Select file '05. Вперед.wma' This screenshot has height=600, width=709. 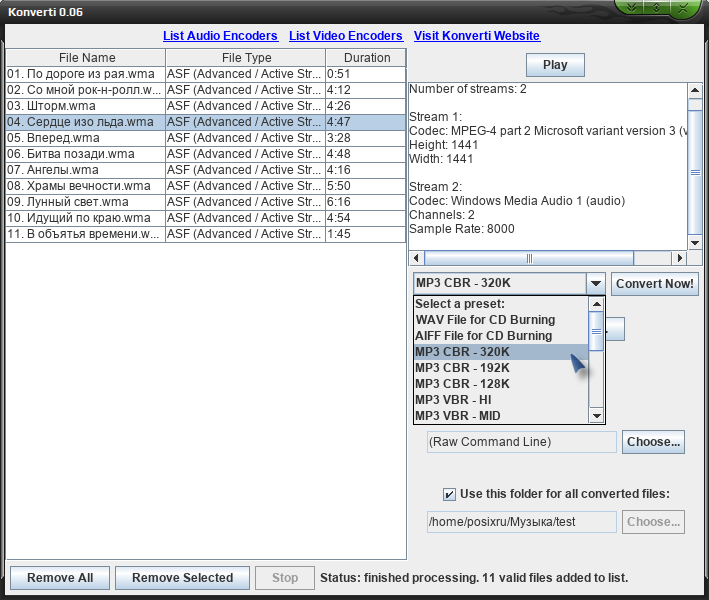[86, 138]
